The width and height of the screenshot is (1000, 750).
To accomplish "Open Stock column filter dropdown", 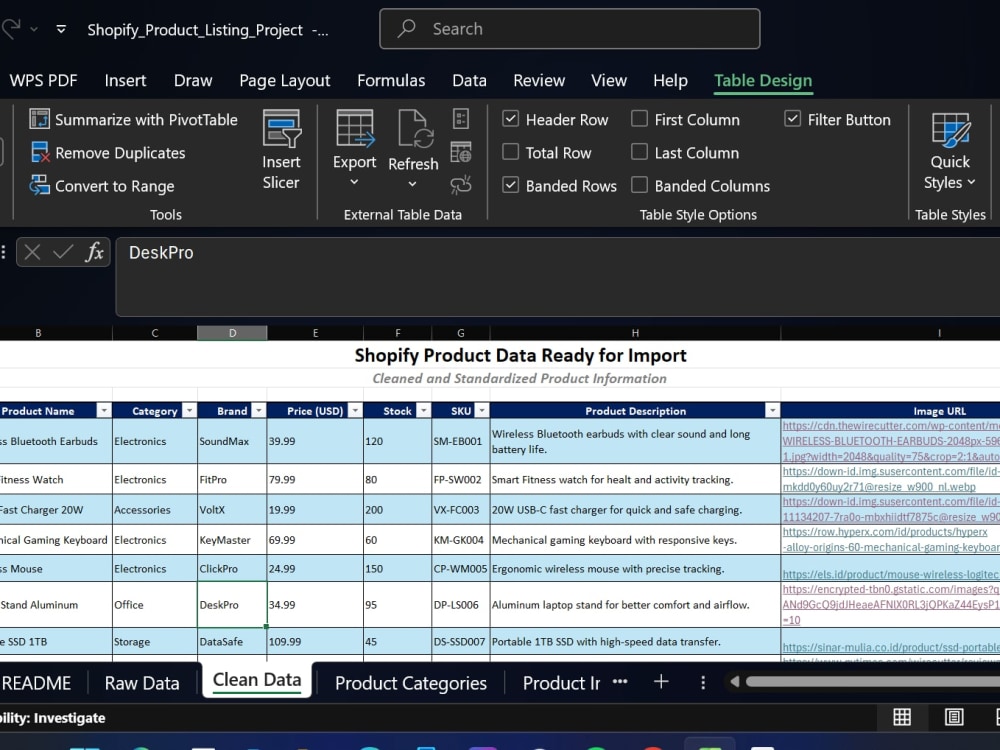I will pos(423,411).
